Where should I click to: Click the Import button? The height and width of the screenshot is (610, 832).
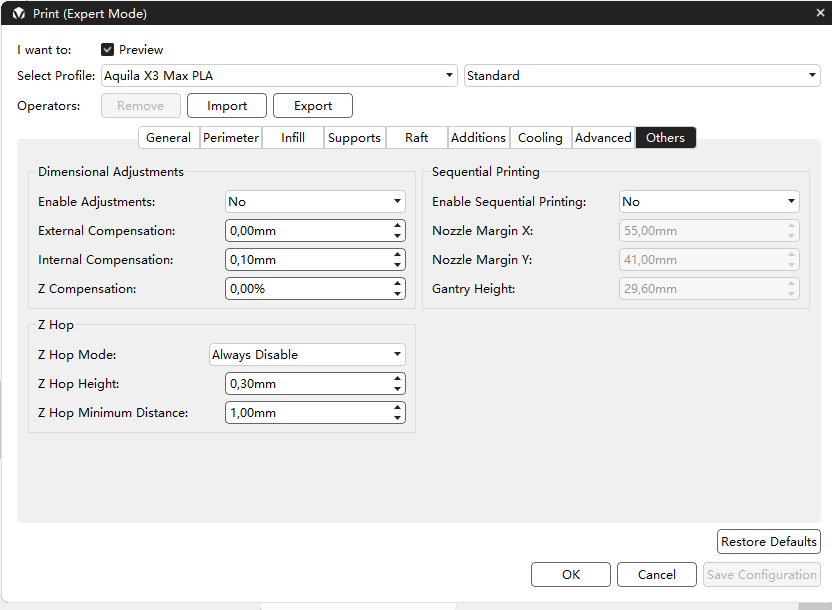click(227, 106)
